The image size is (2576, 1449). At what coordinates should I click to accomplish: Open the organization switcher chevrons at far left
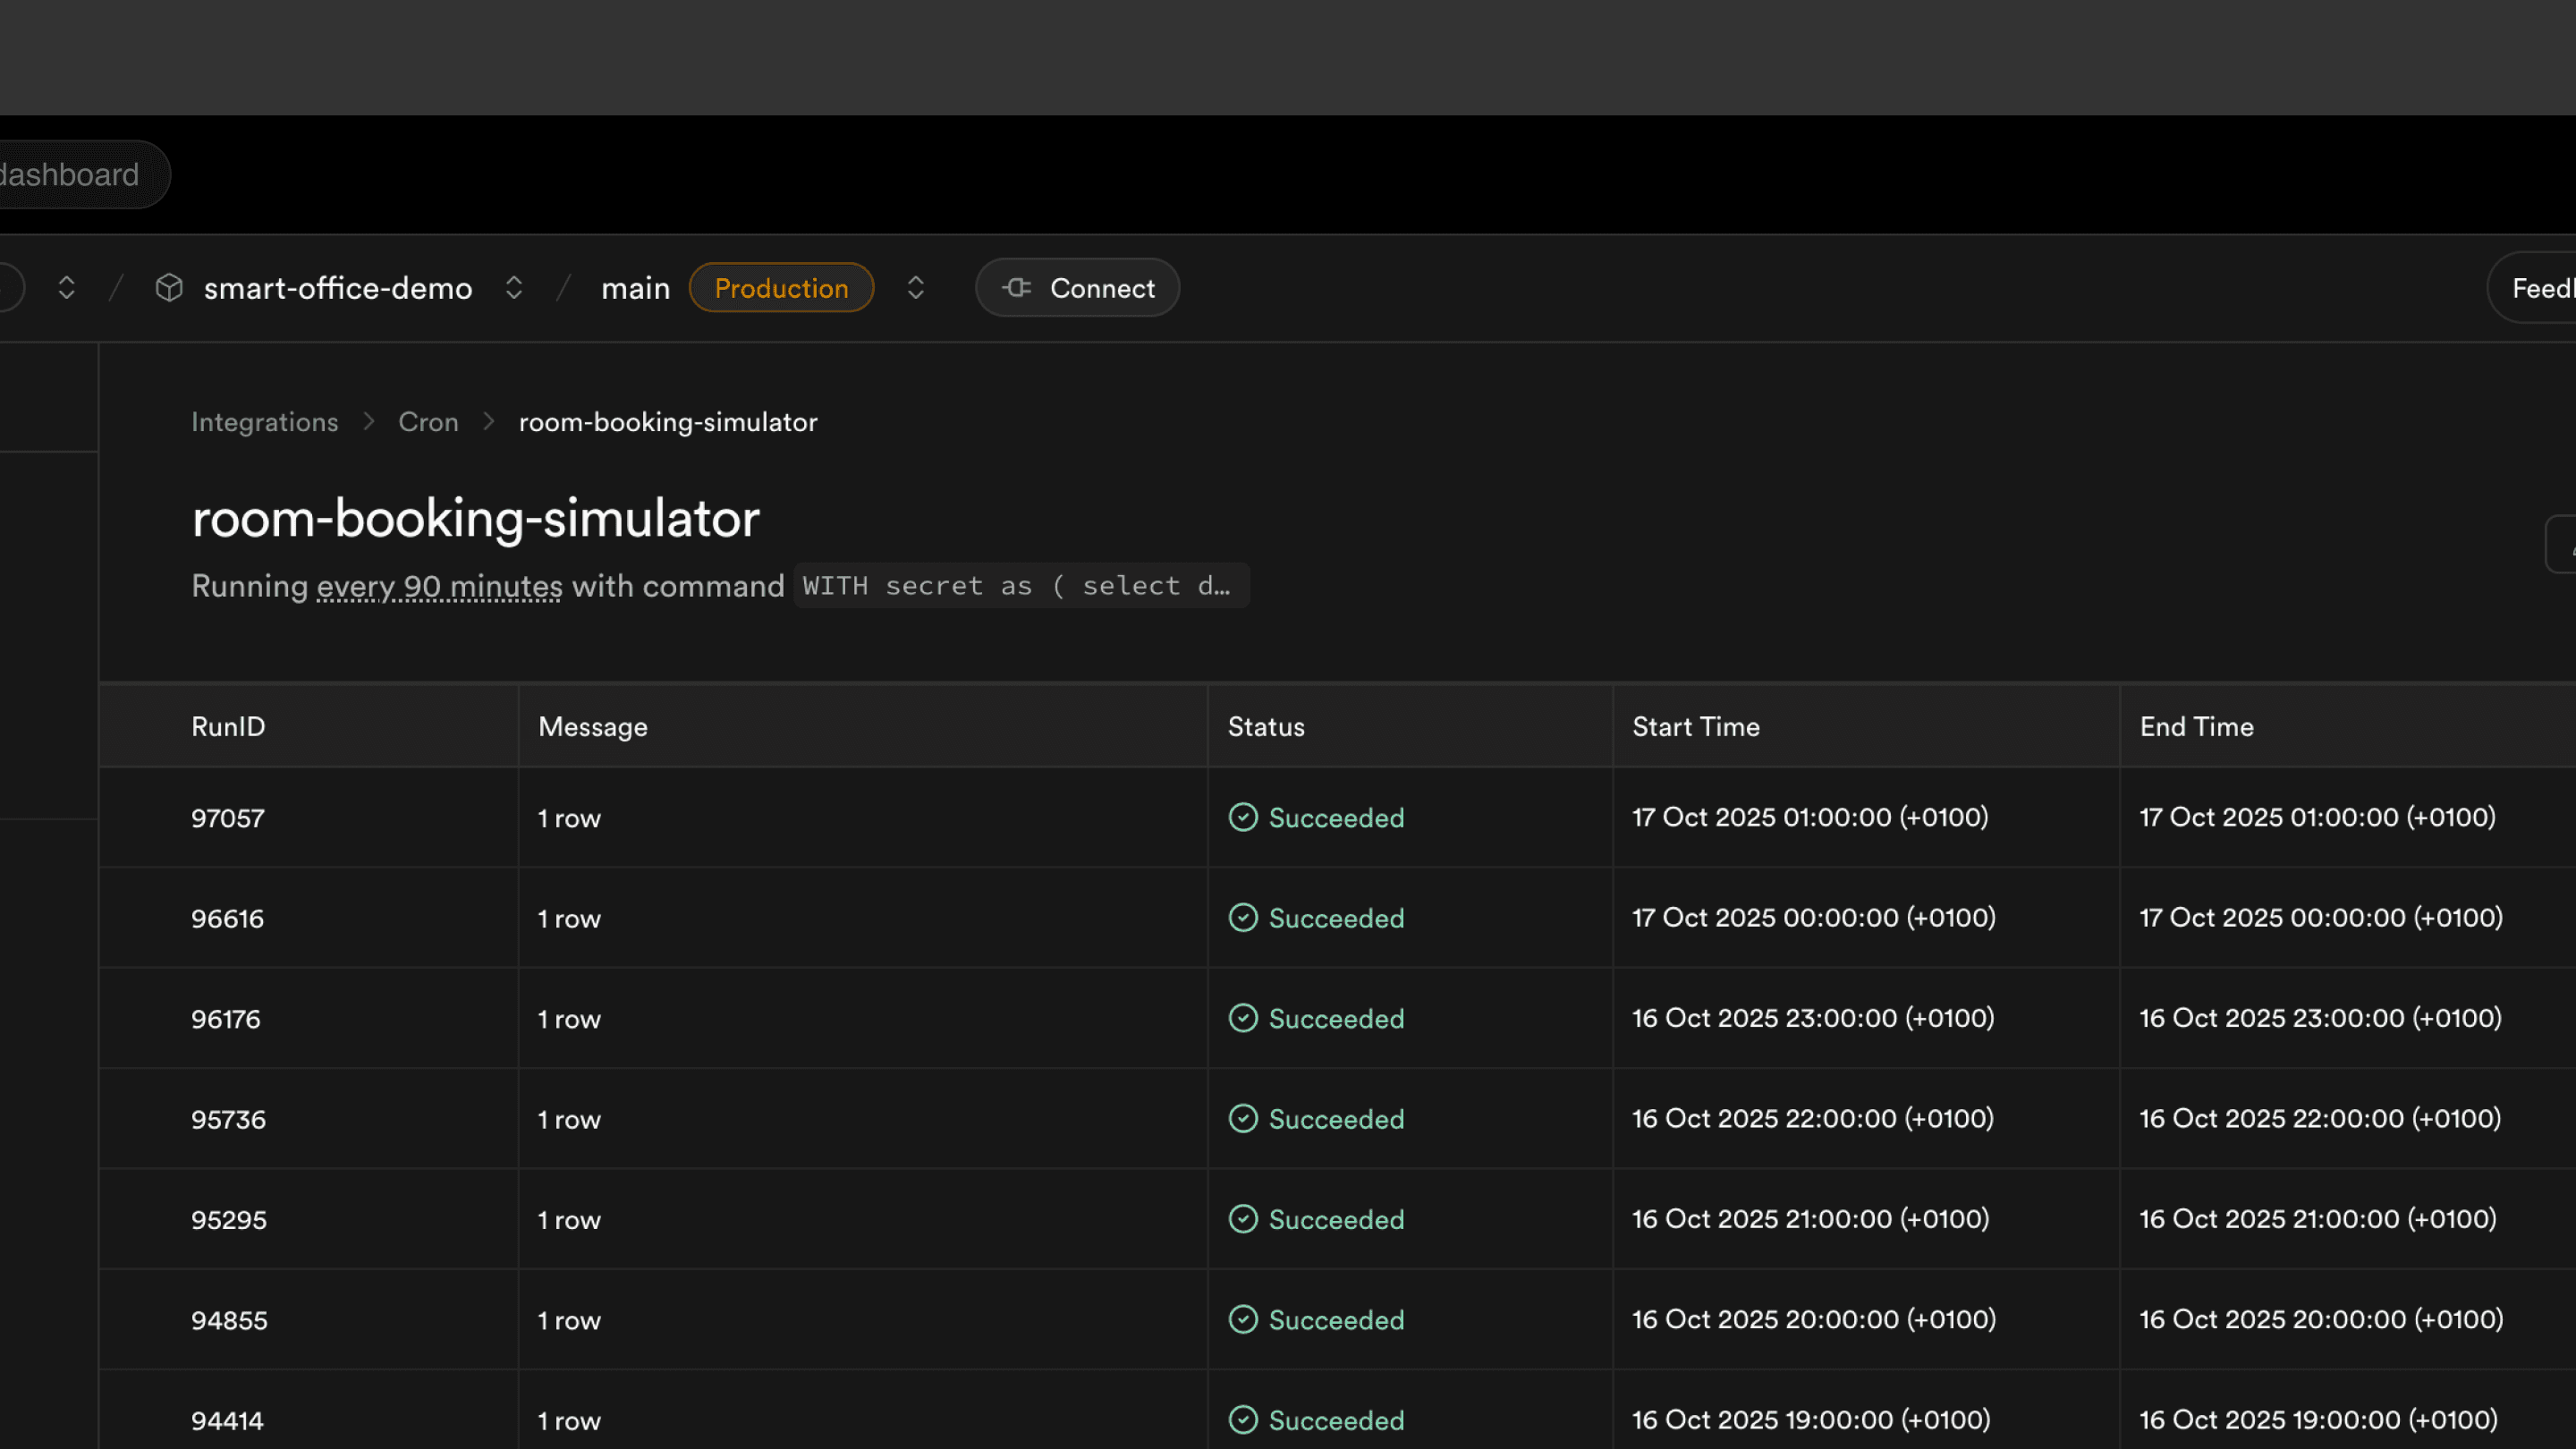(x=67, y=288)
